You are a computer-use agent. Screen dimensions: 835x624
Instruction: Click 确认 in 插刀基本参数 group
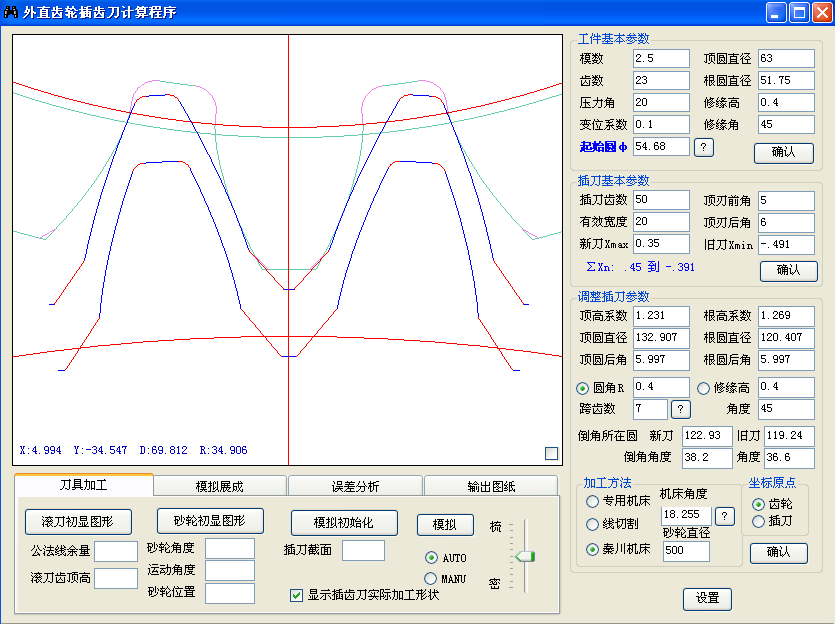[788, 270]
